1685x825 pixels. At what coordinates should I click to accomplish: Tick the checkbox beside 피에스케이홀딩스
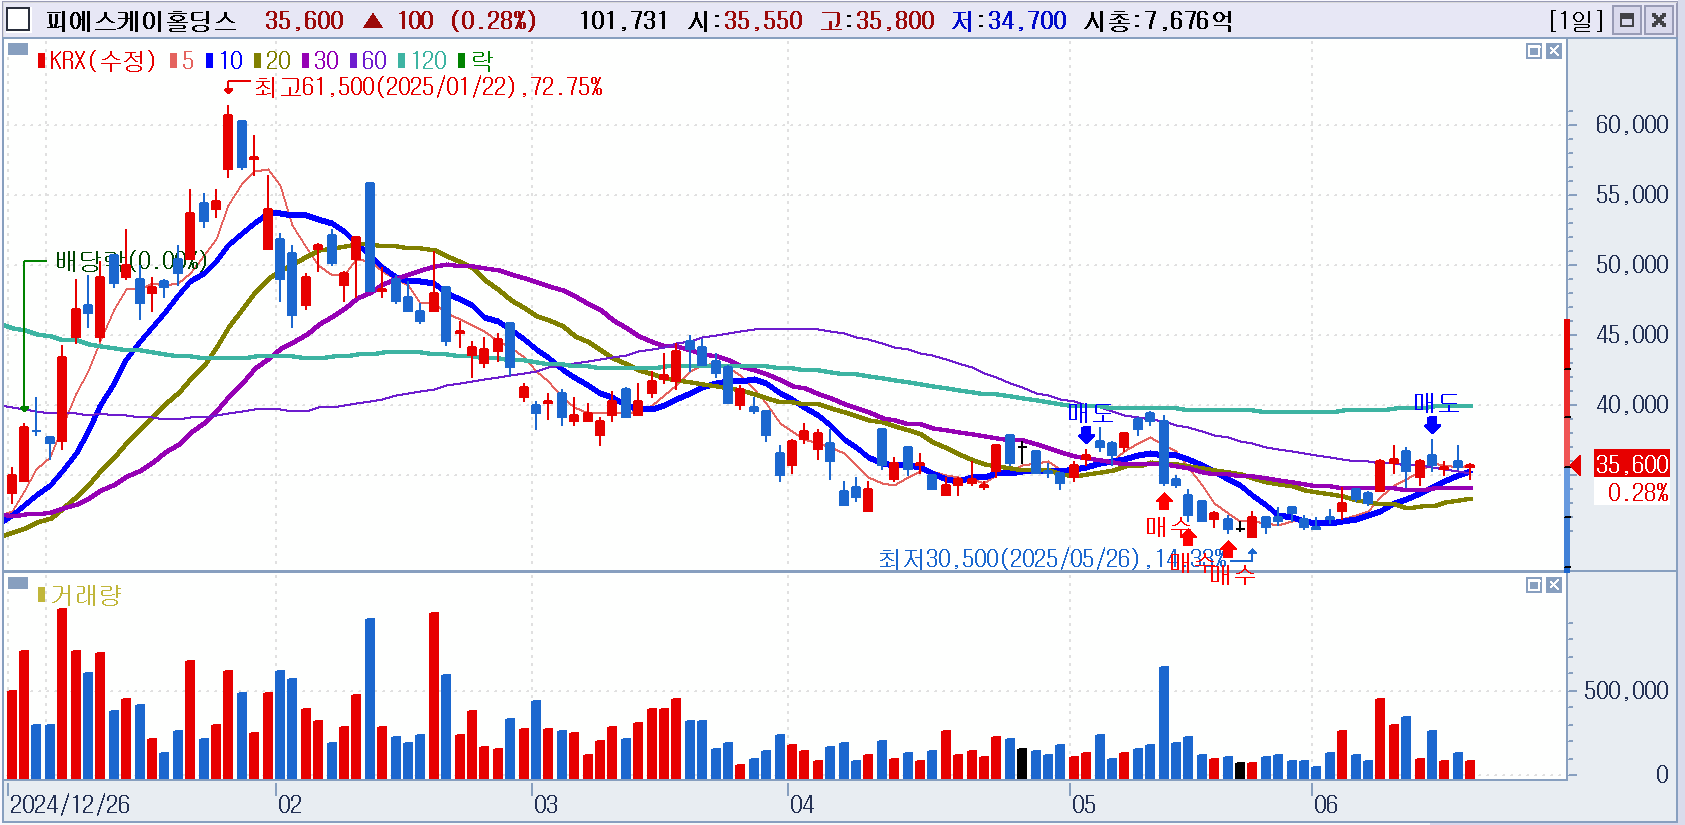[x=18, y=19]
